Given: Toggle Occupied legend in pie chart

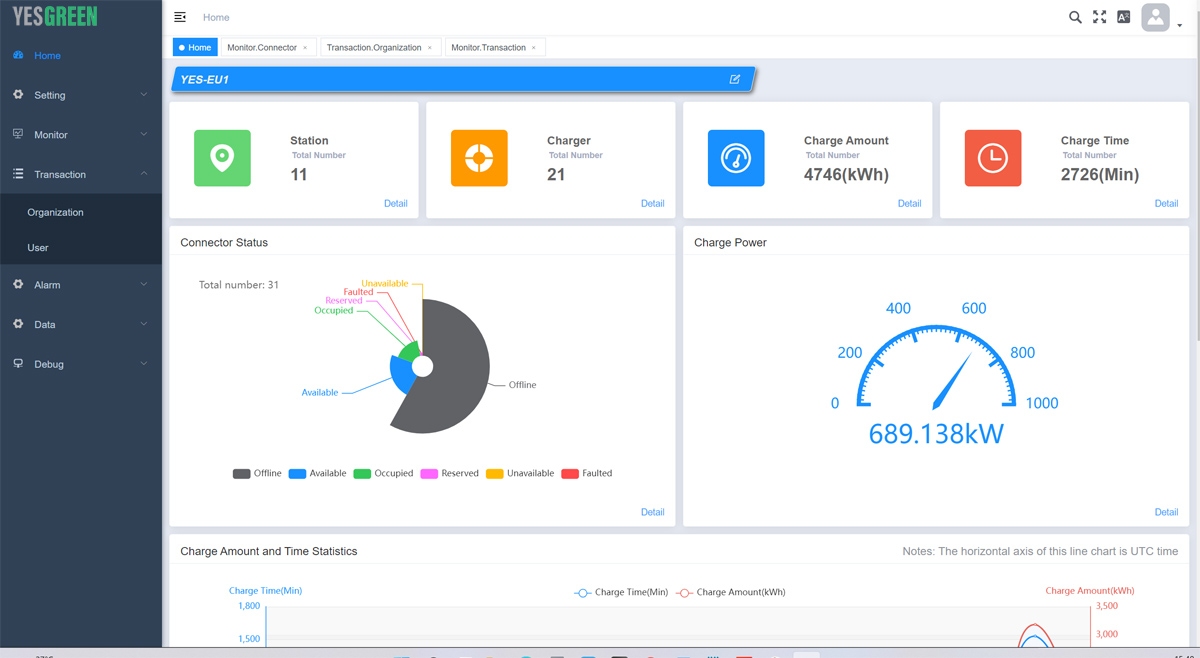Looking at the screenshot, I should pos(383,473).
